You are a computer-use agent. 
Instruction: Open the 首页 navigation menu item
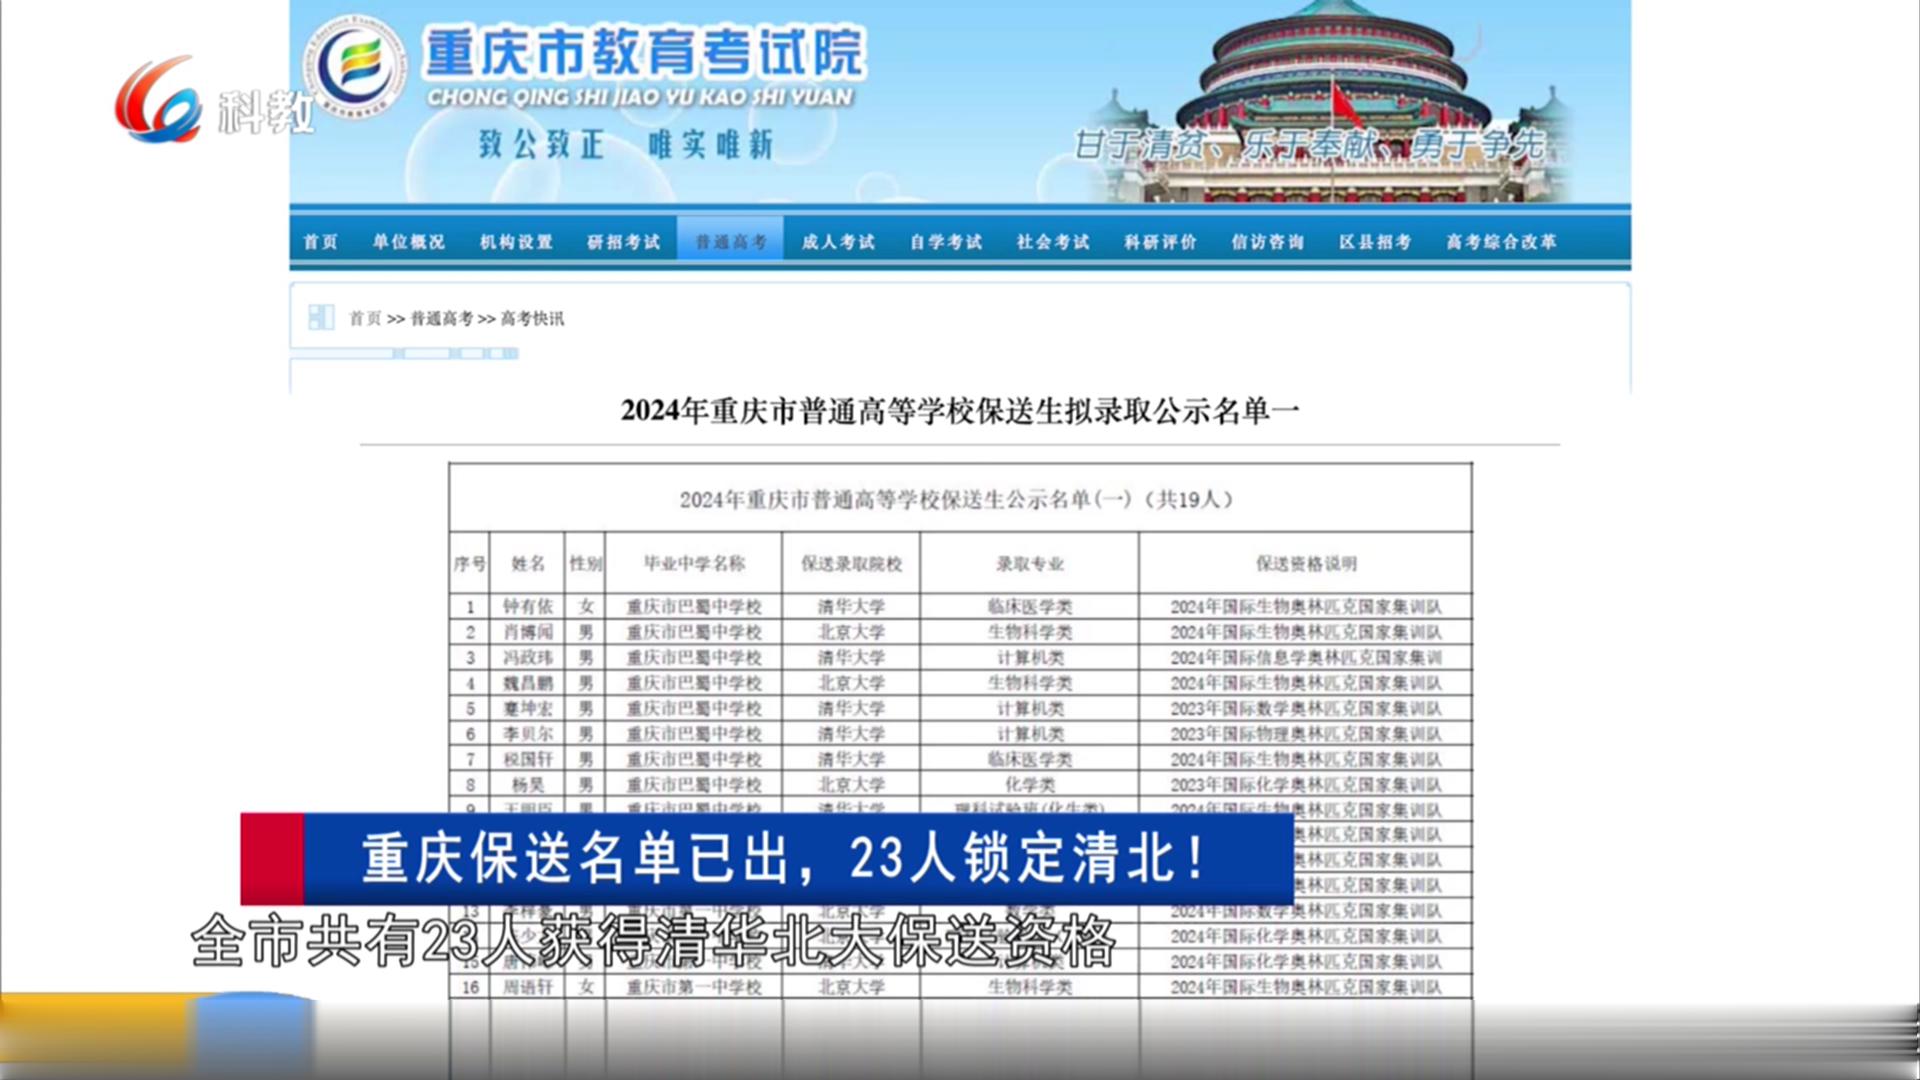pos(321,242)
